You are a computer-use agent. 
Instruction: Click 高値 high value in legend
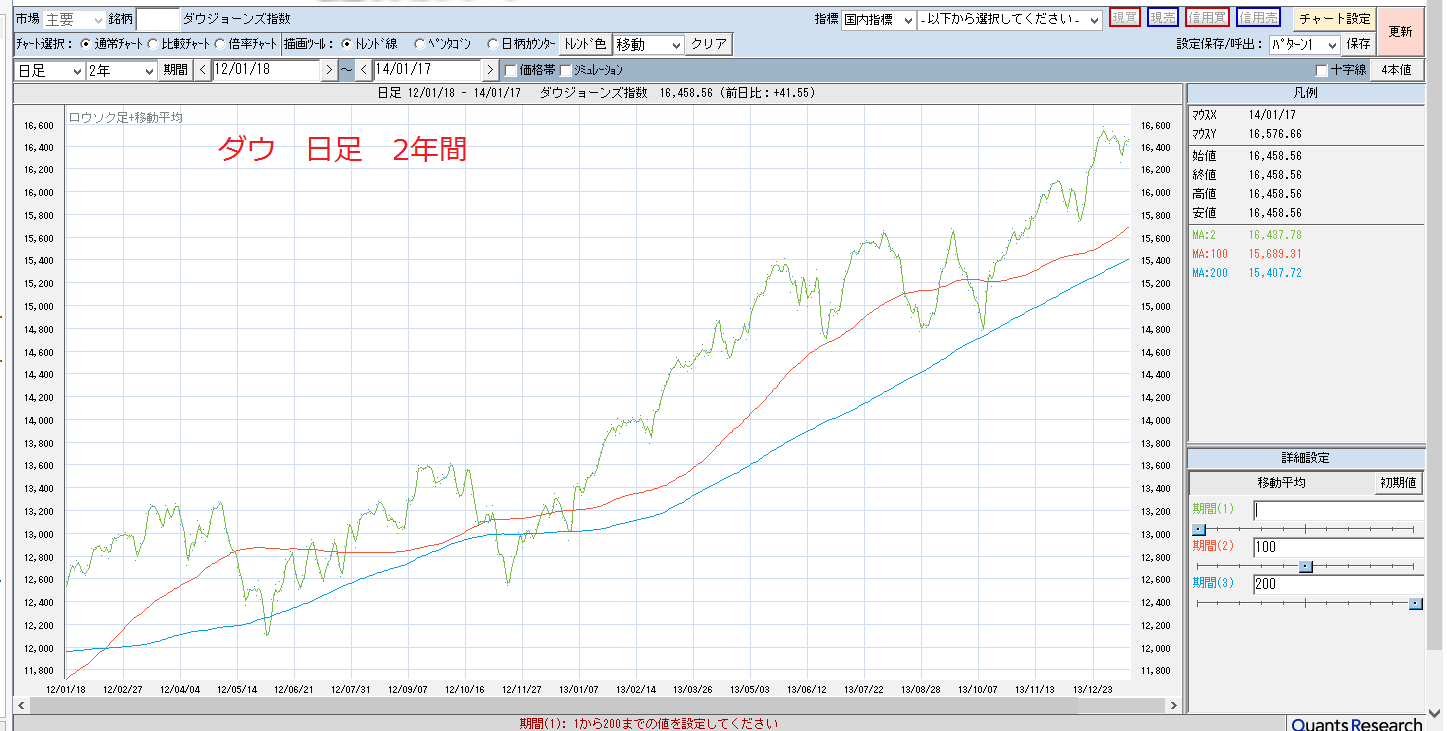point(1275,194)
